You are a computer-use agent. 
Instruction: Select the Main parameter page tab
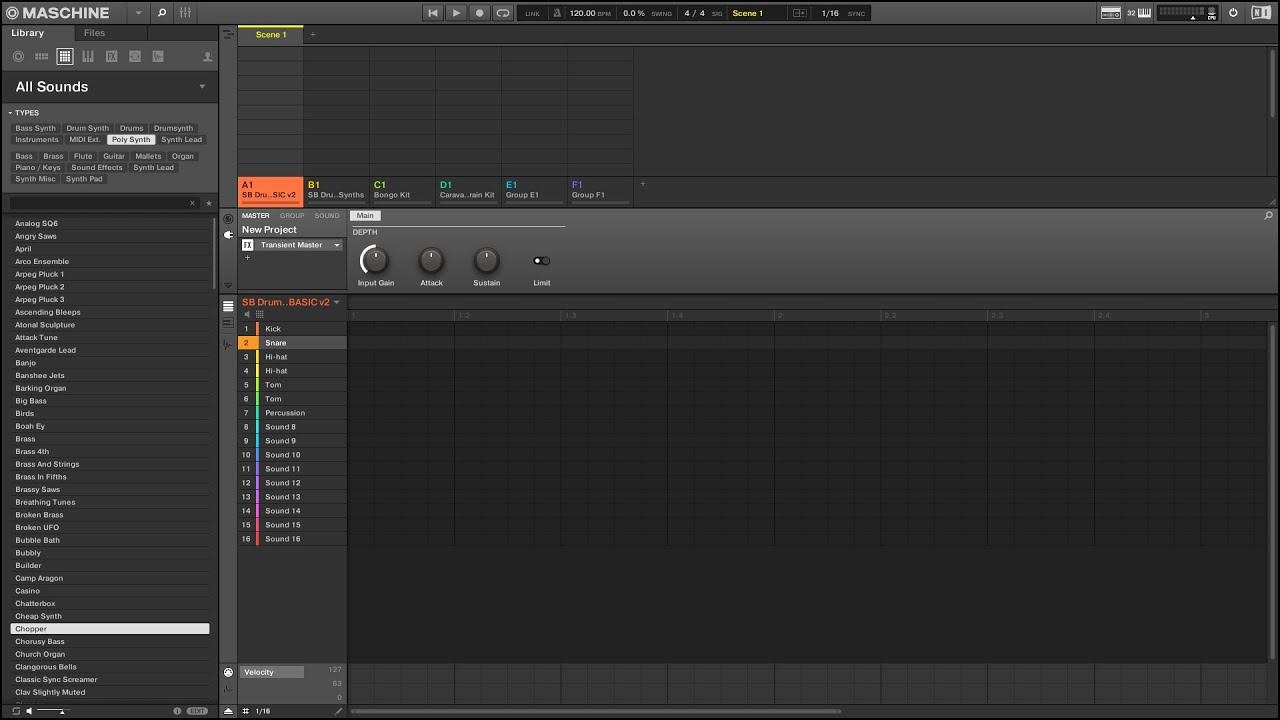(x=365, y=216)
